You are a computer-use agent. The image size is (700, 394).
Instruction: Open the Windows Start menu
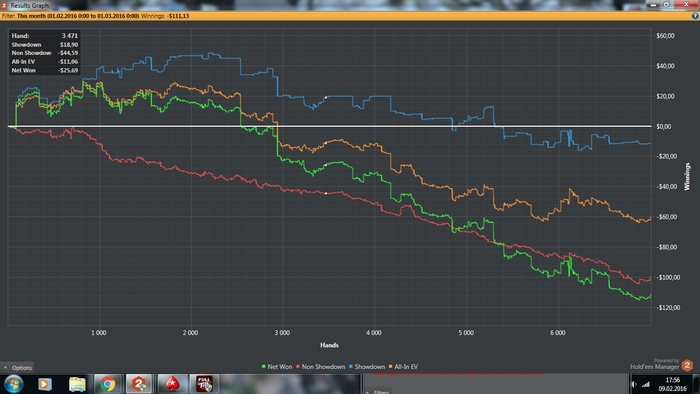click(x=13, y=384)
